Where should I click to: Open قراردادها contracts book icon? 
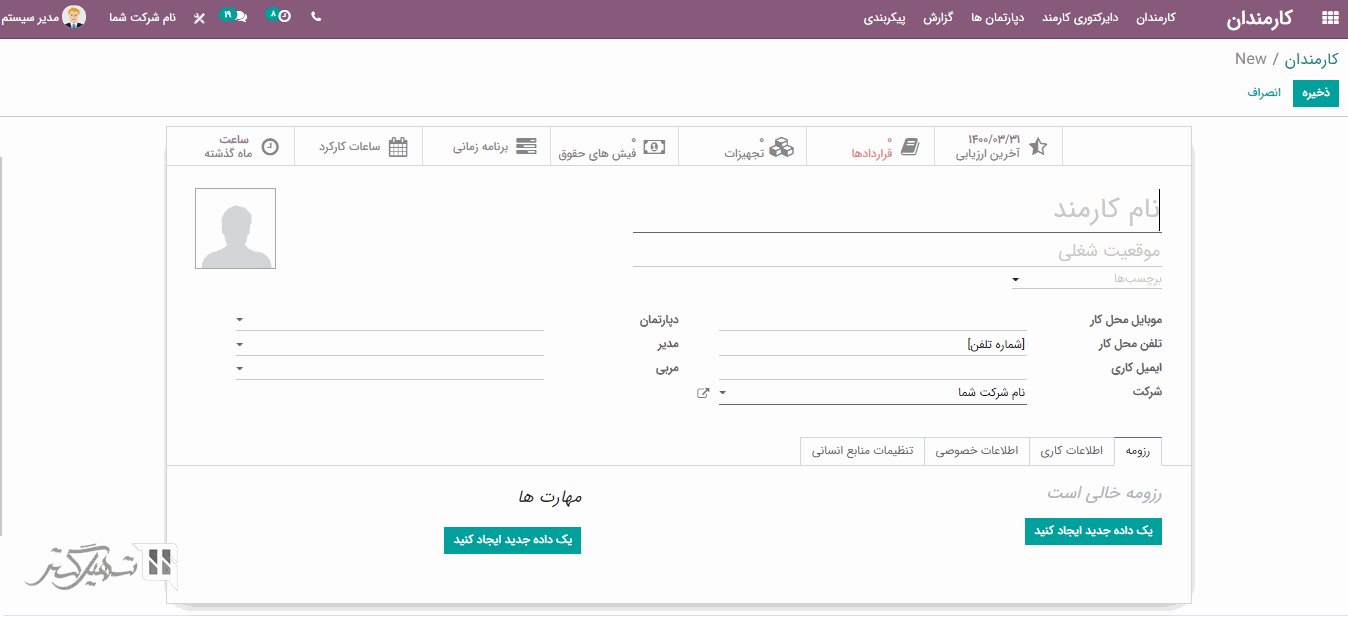909,147
